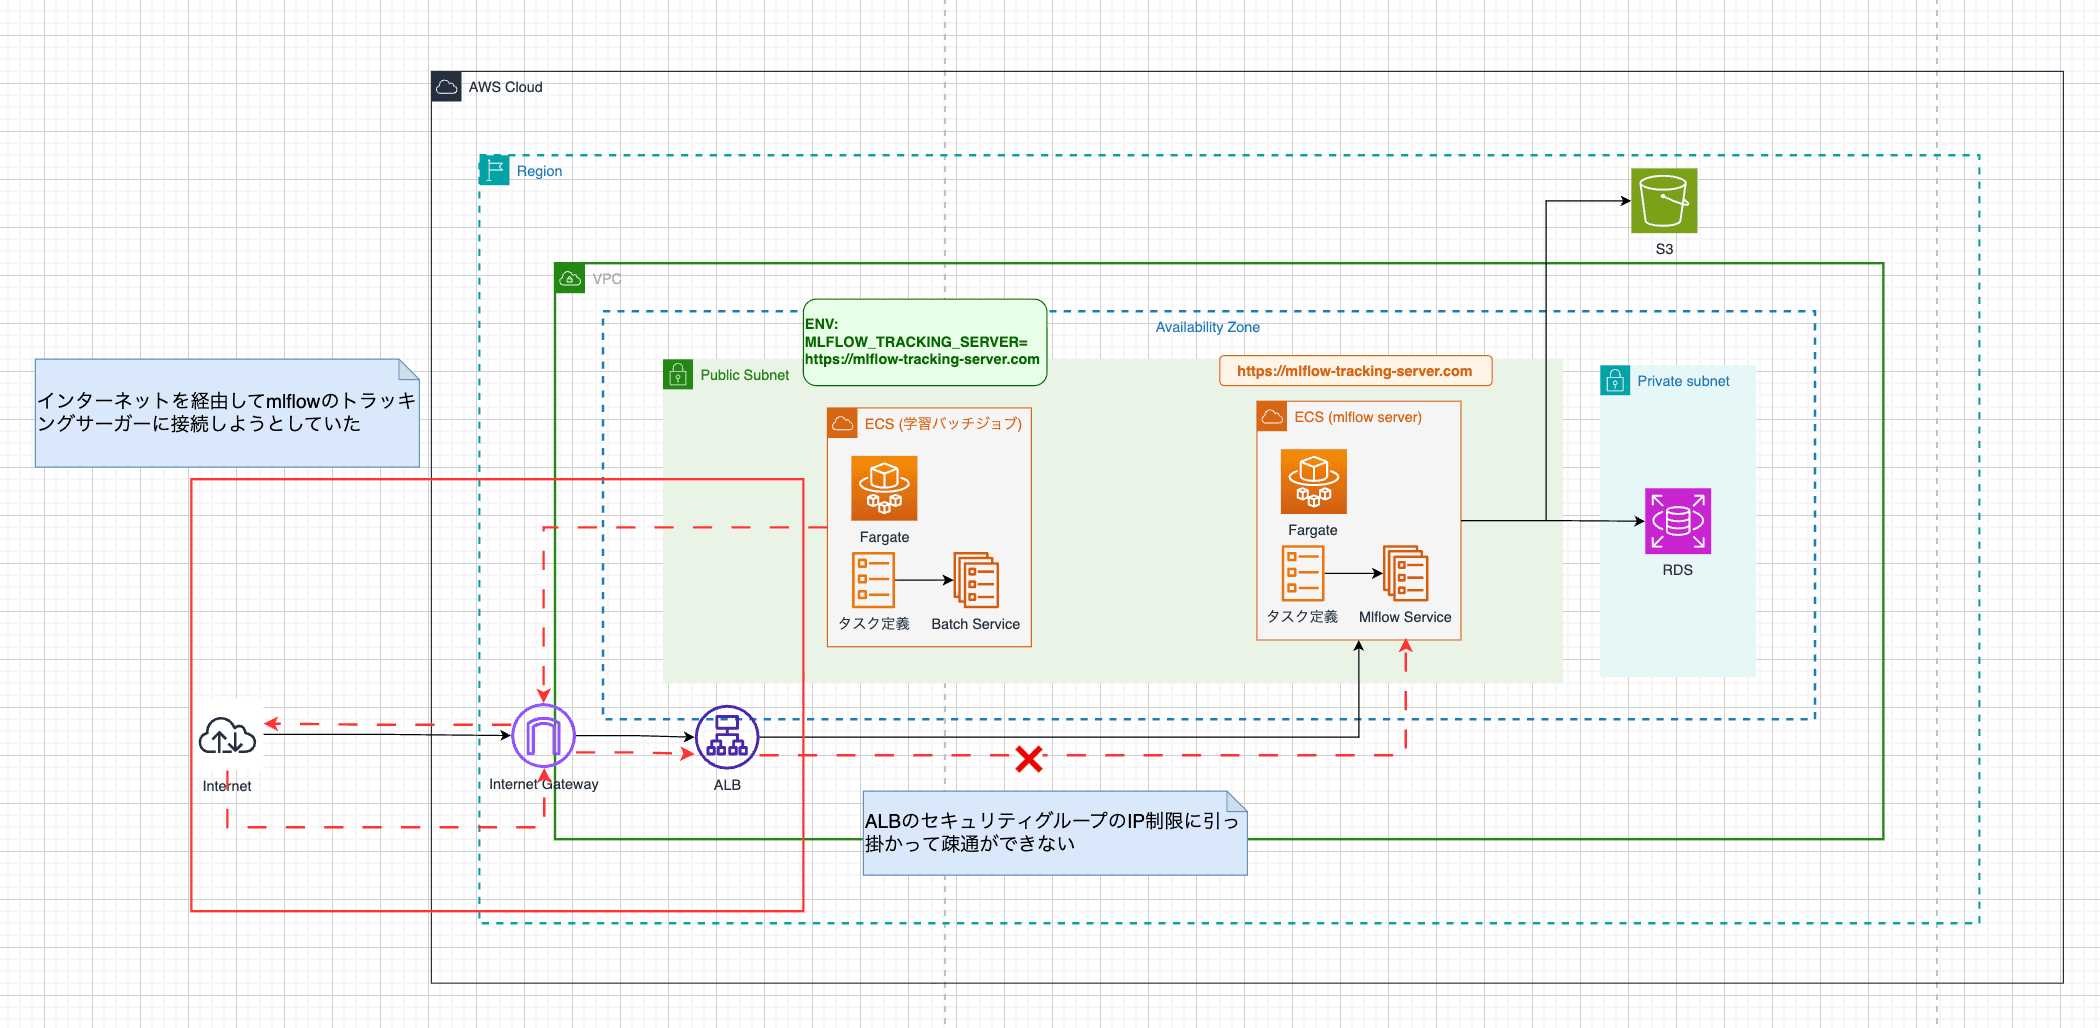Click task definition icon in batch job group

tap(873, 580)
